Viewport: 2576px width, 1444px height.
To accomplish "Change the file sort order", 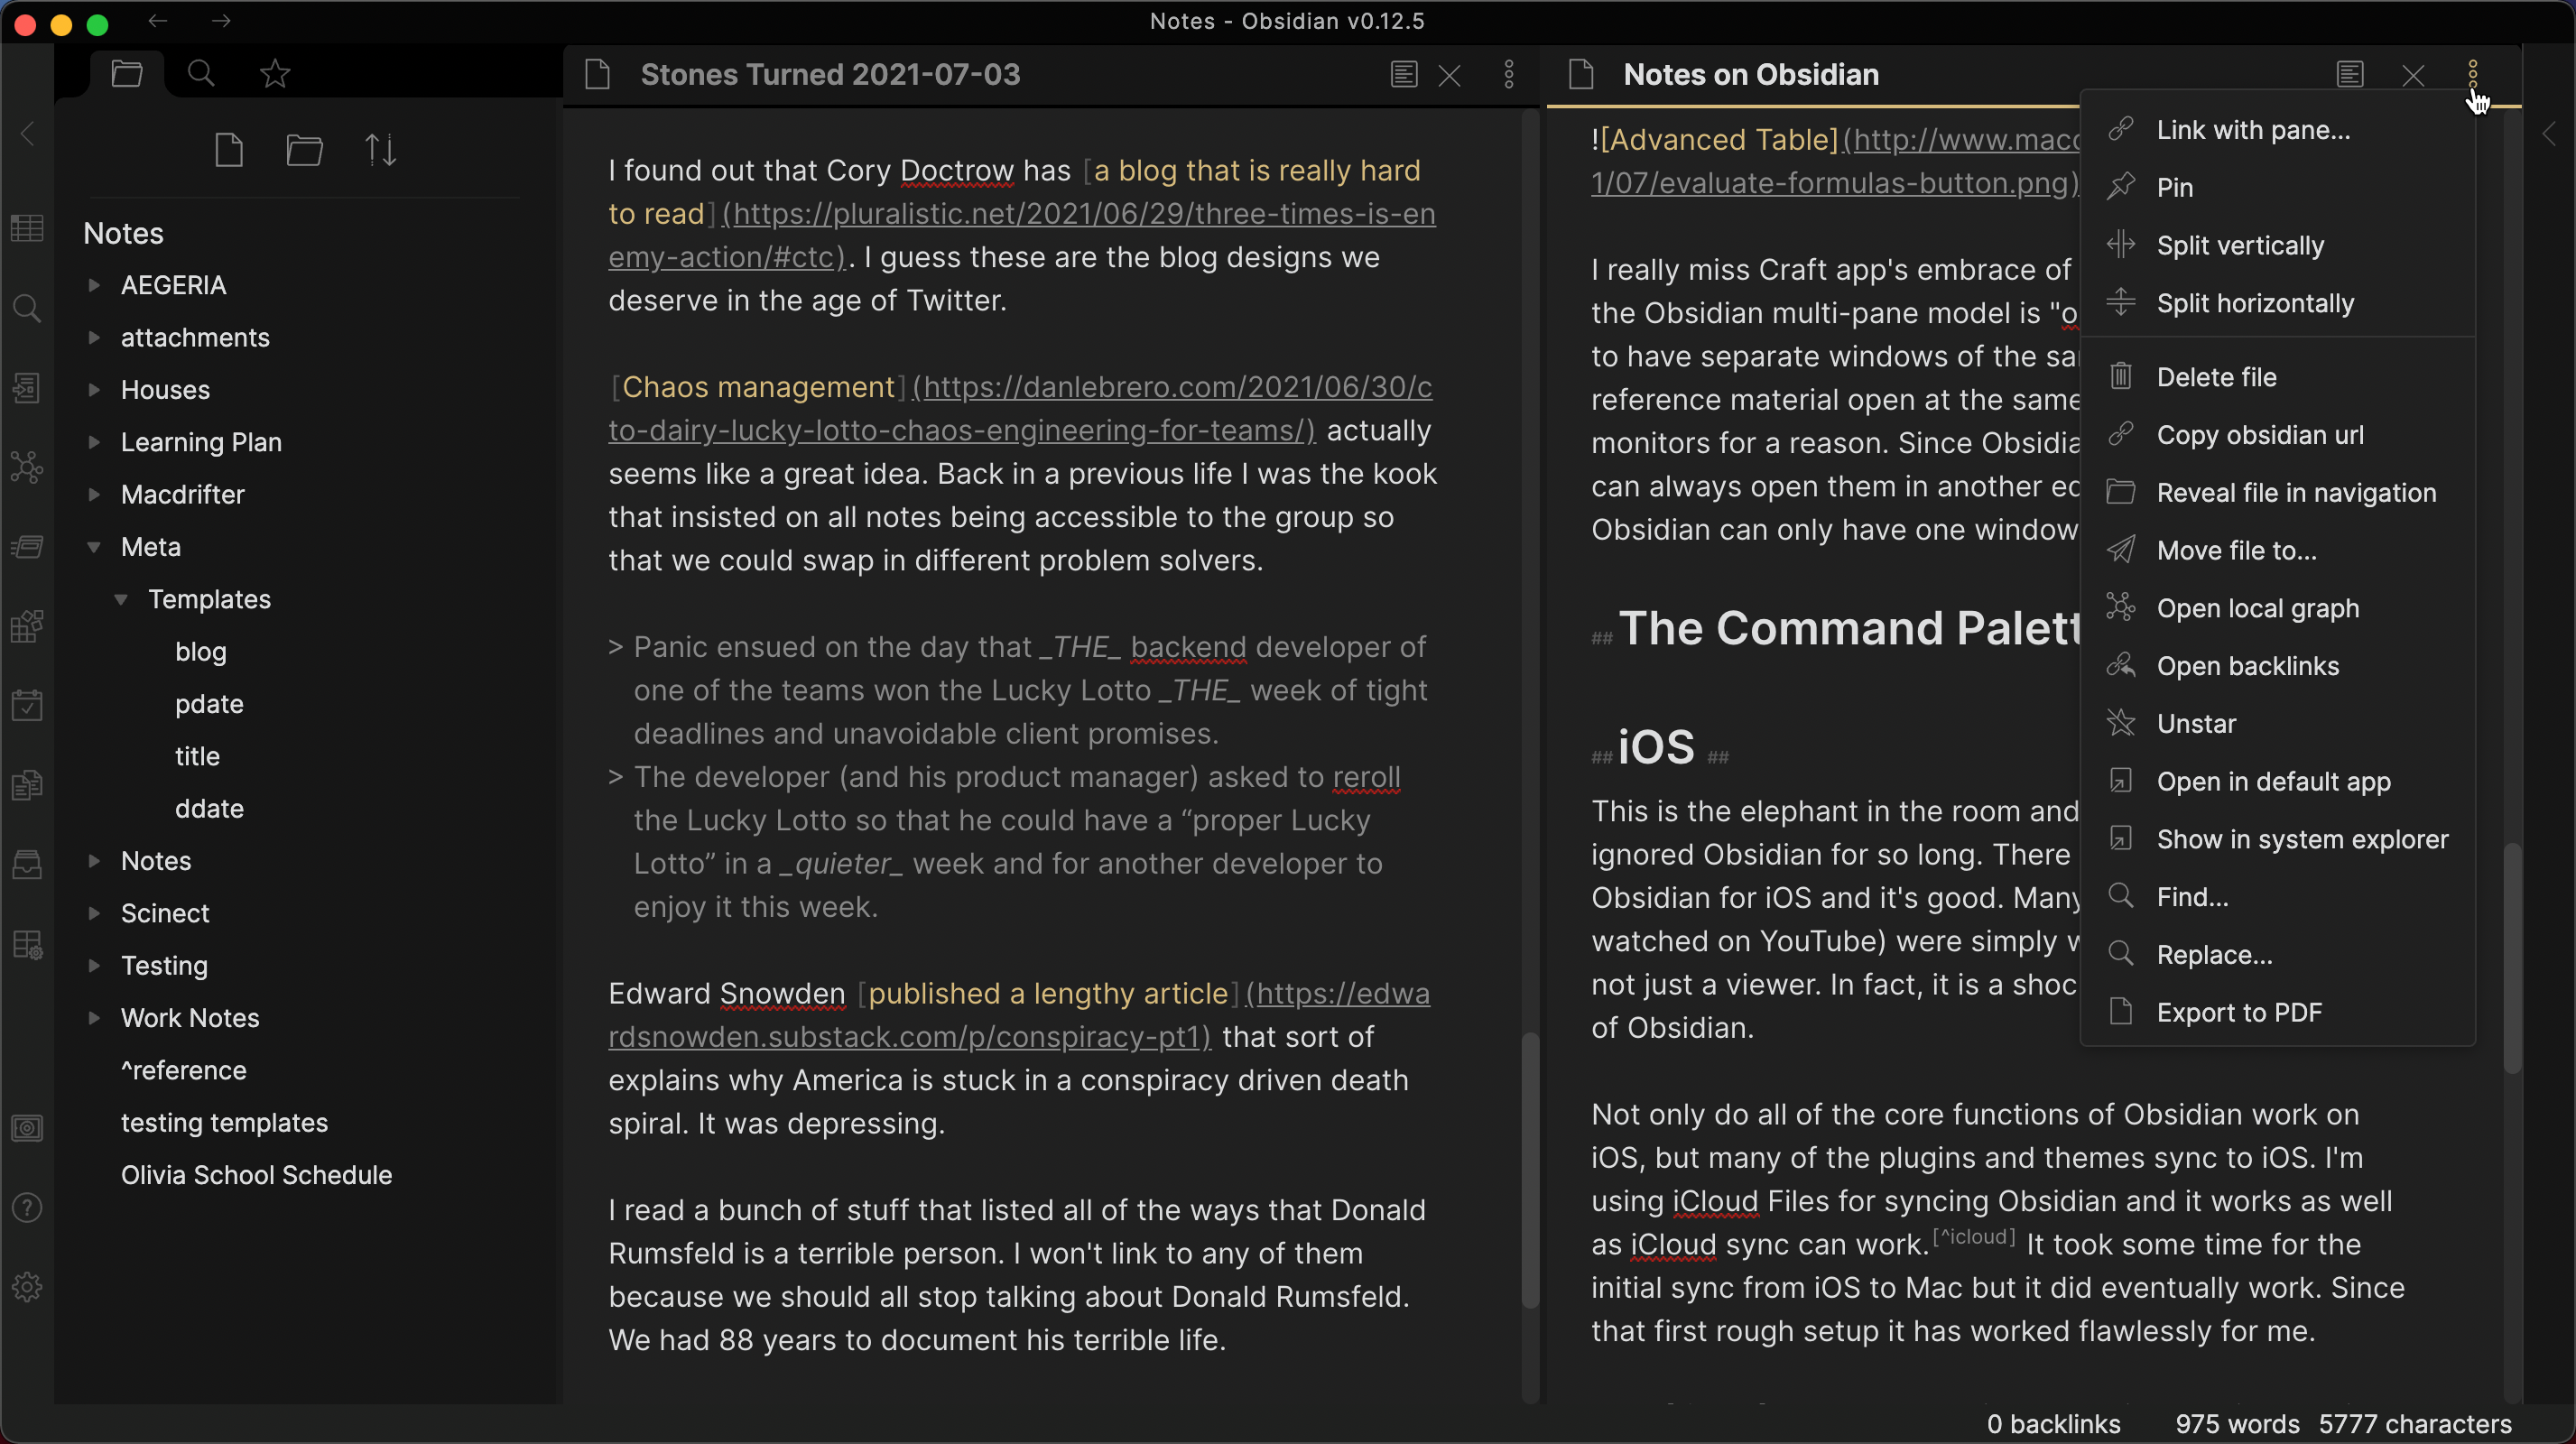I will (x=380, y=150).
